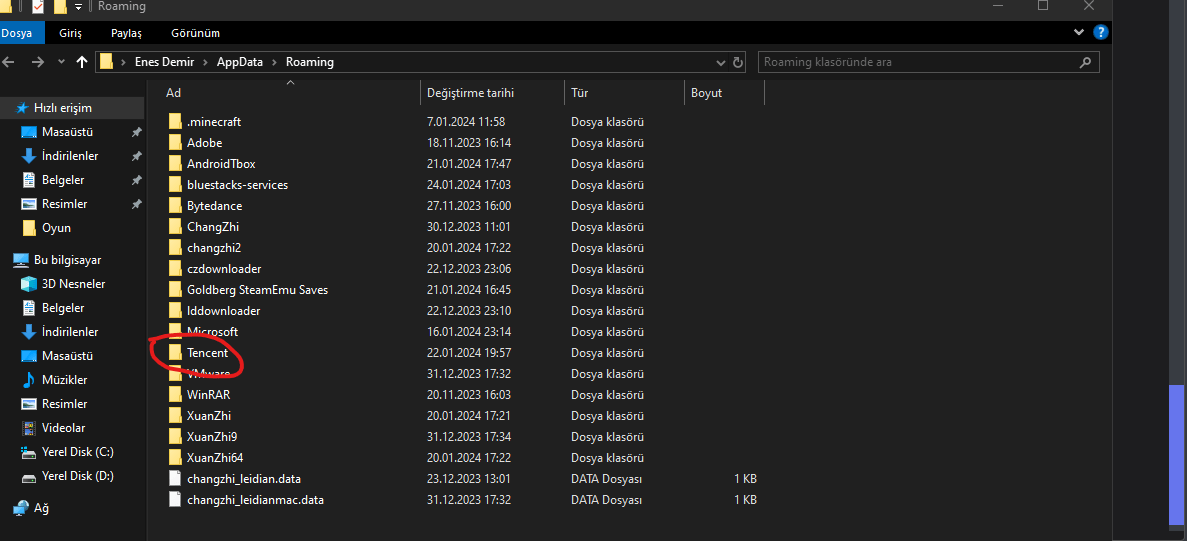
Task: Select Goldberg SteamEmu Saves folder icon
Action: (x=175, y=290)
